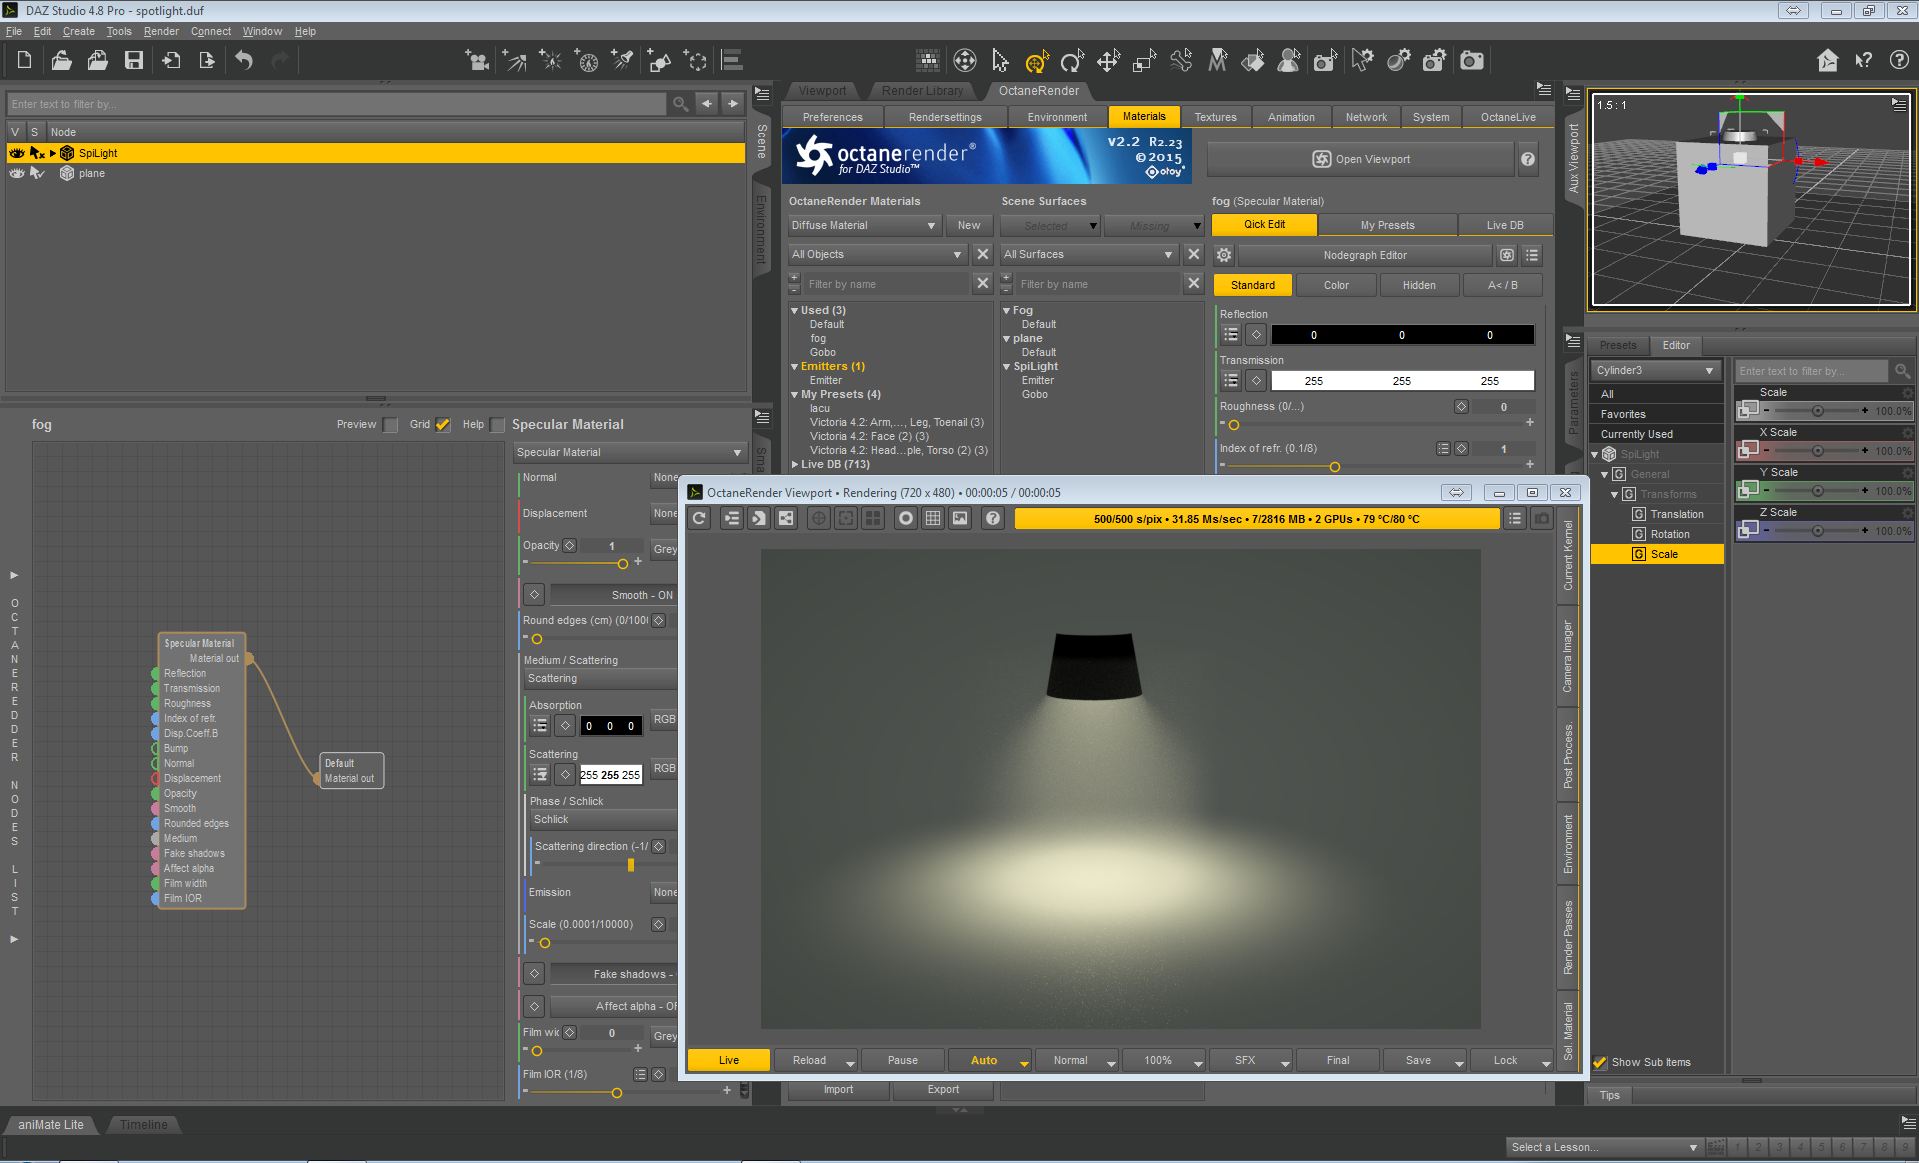Create a new camera from the toolbar

pyautogui.click(x=477, y=61)
